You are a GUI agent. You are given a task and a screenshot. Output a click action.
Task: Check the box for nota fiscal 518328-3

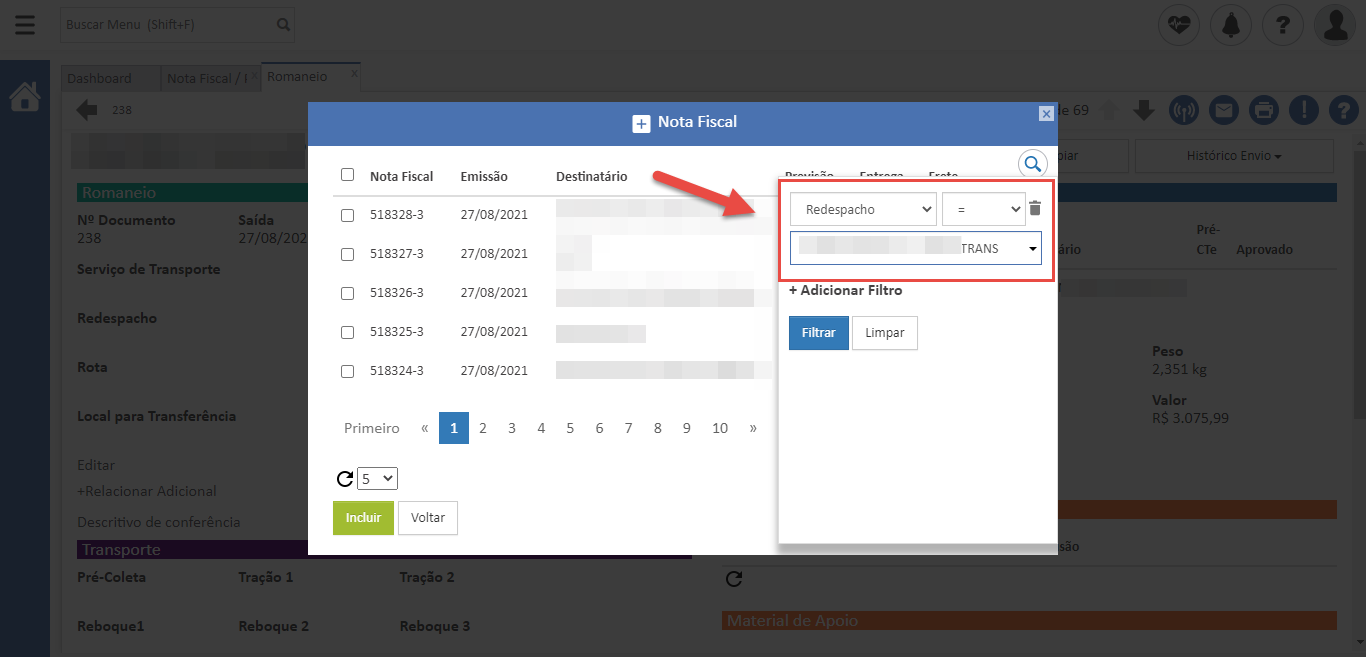(347, 215)
